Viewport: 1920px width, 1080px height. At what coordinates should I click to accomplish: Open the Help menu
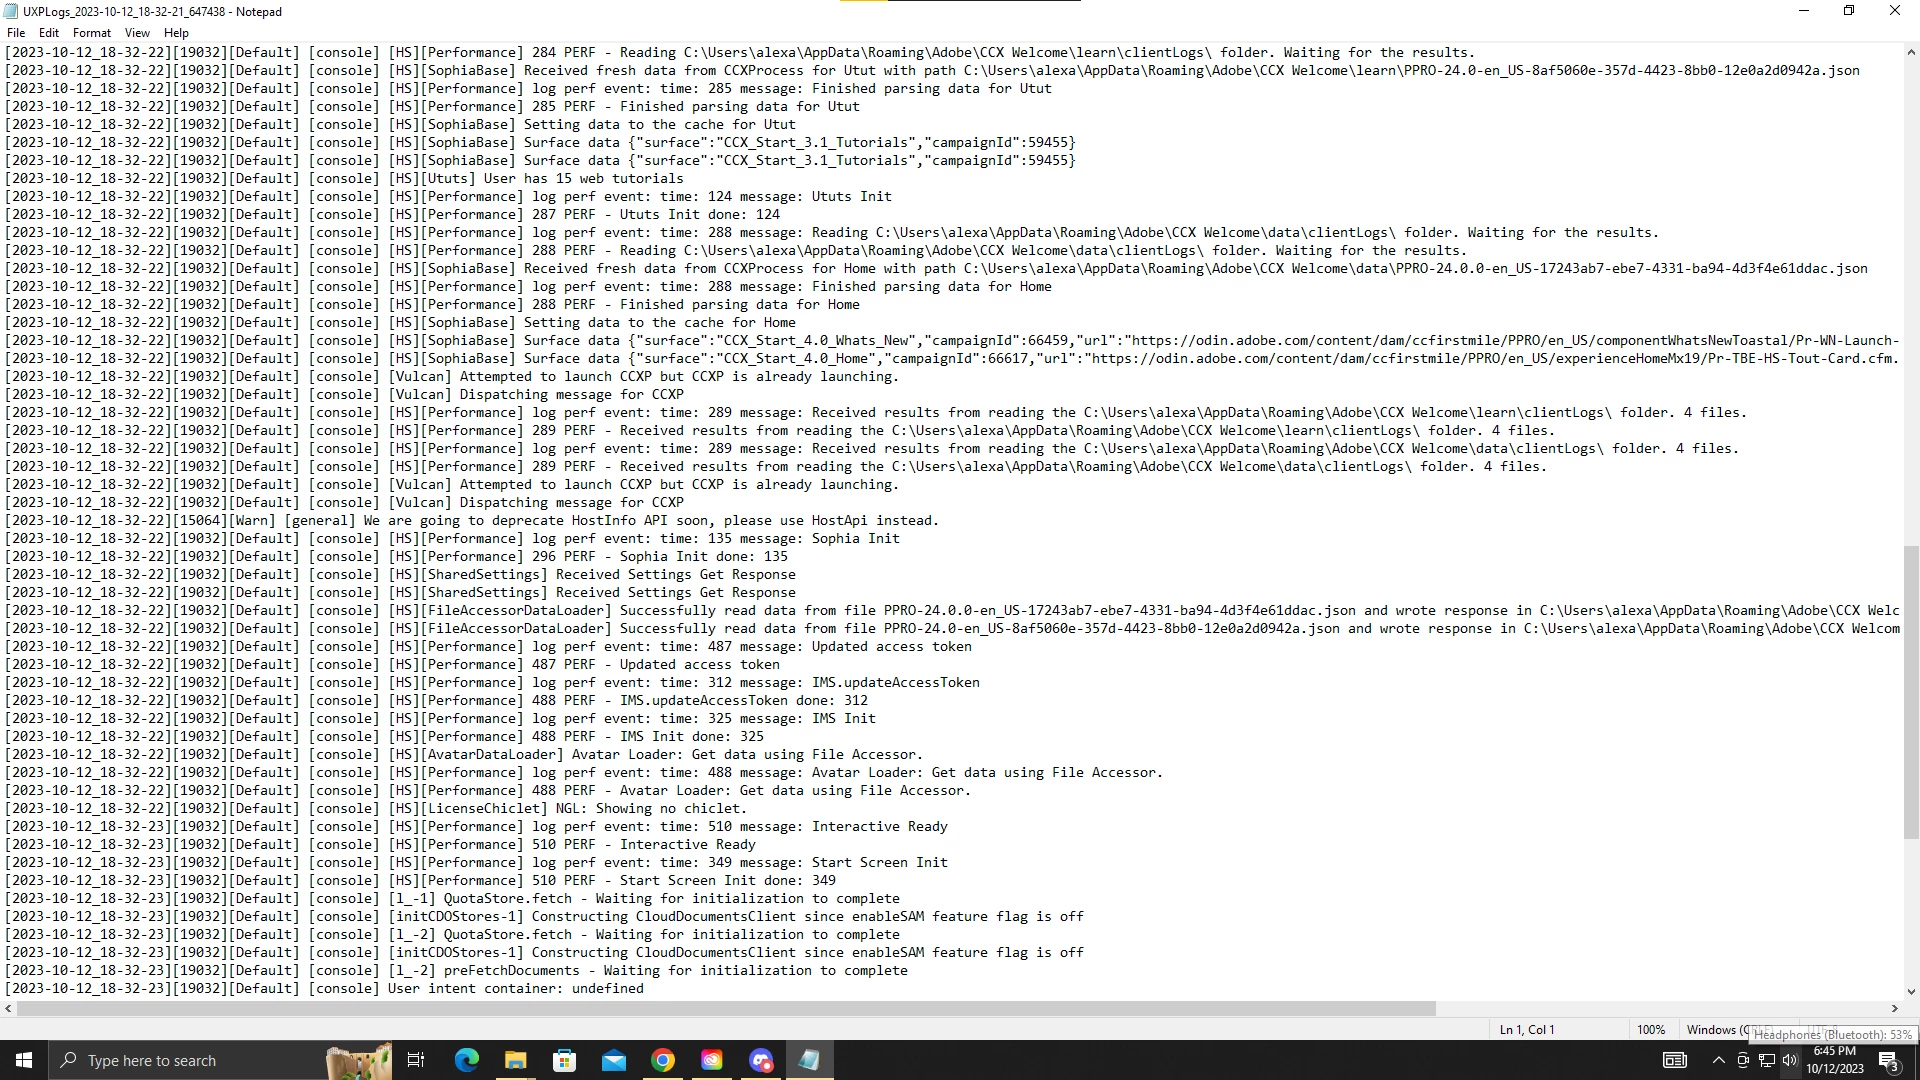click(176, 33)
